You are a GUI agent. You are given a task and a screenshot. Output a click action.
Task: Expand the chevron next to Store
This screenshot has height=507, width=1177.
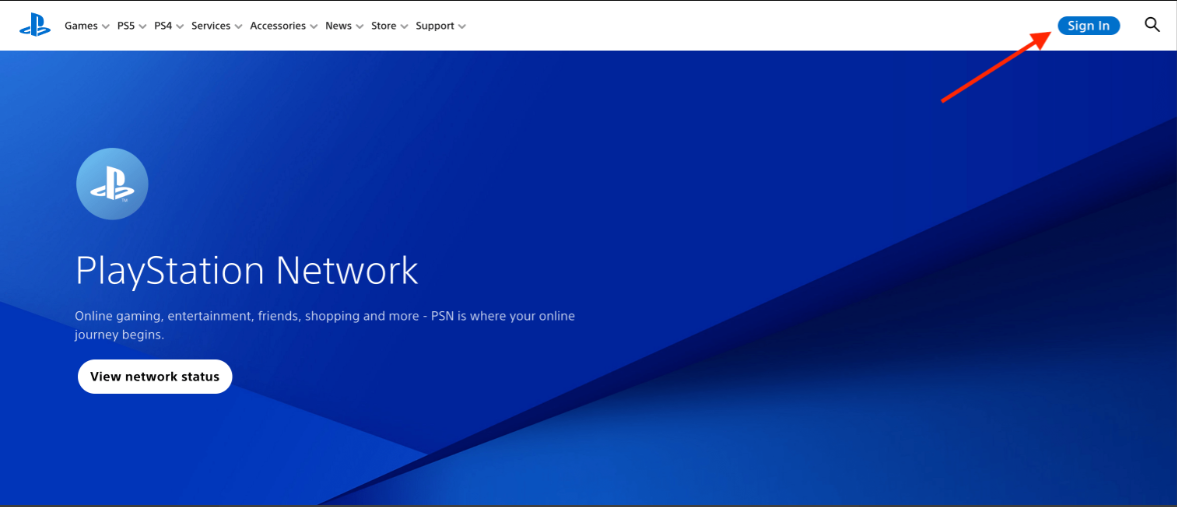pyautogui.click(x=404, y=26)
